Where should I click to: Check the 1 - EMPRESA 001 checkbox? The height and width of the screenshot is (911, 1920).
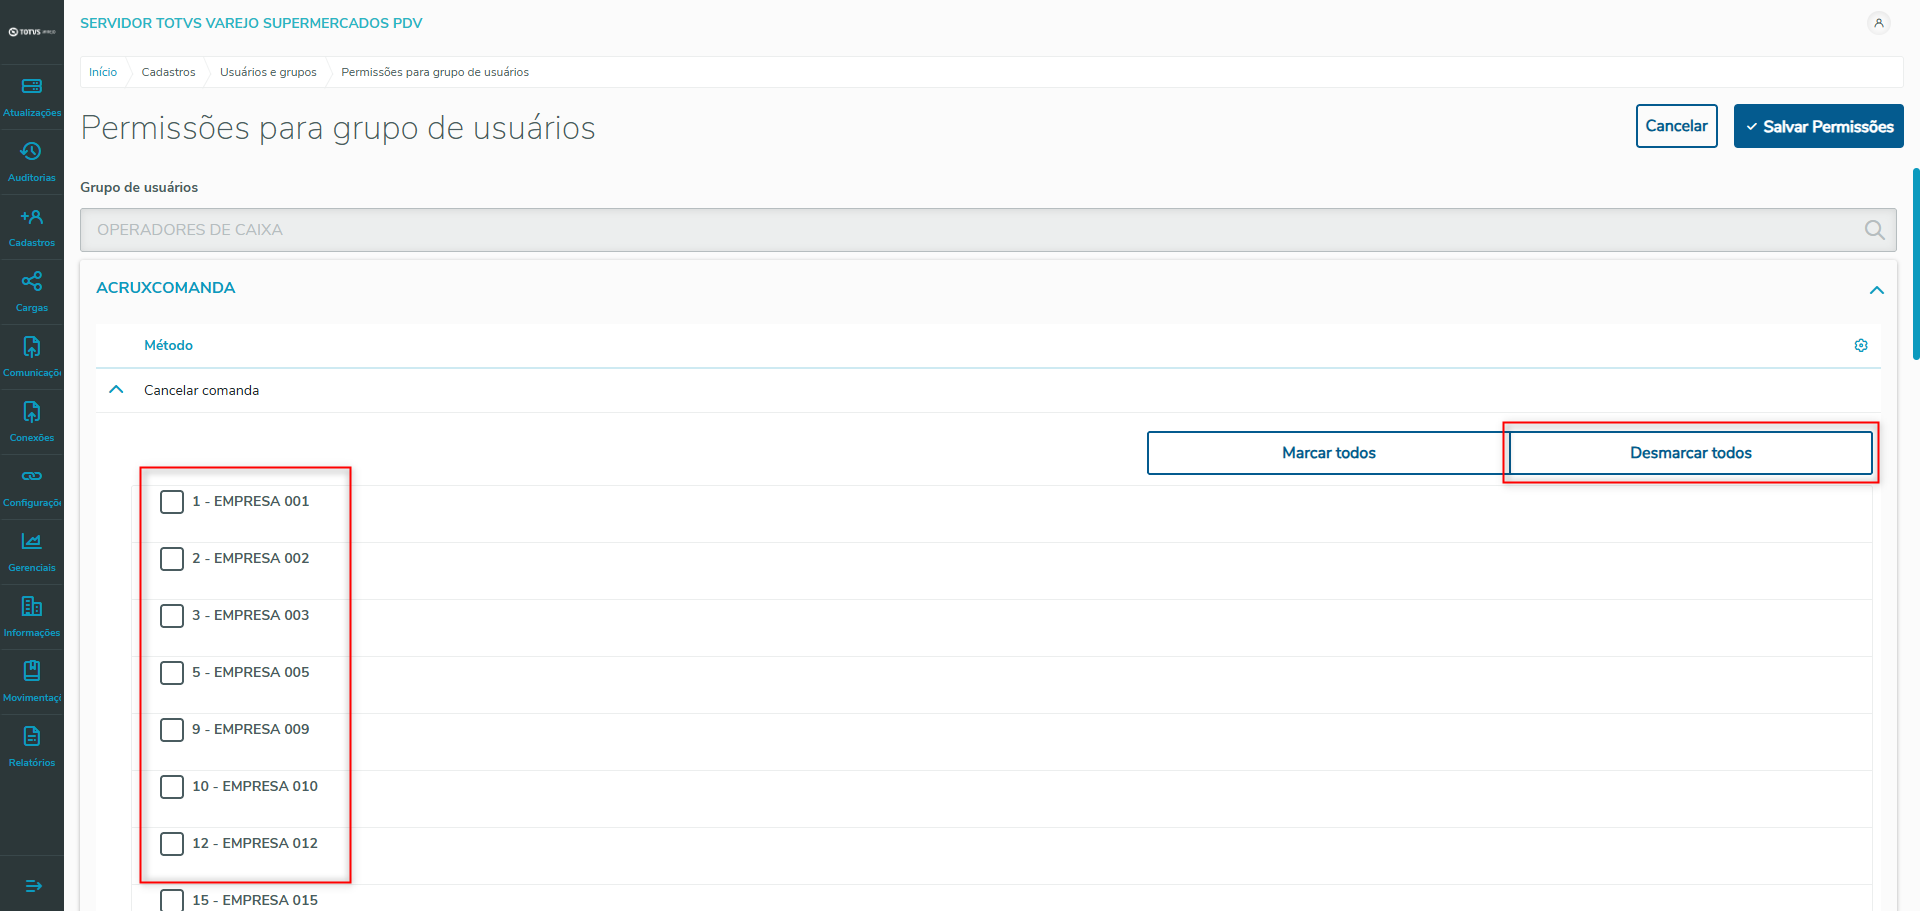click(172, 502)
